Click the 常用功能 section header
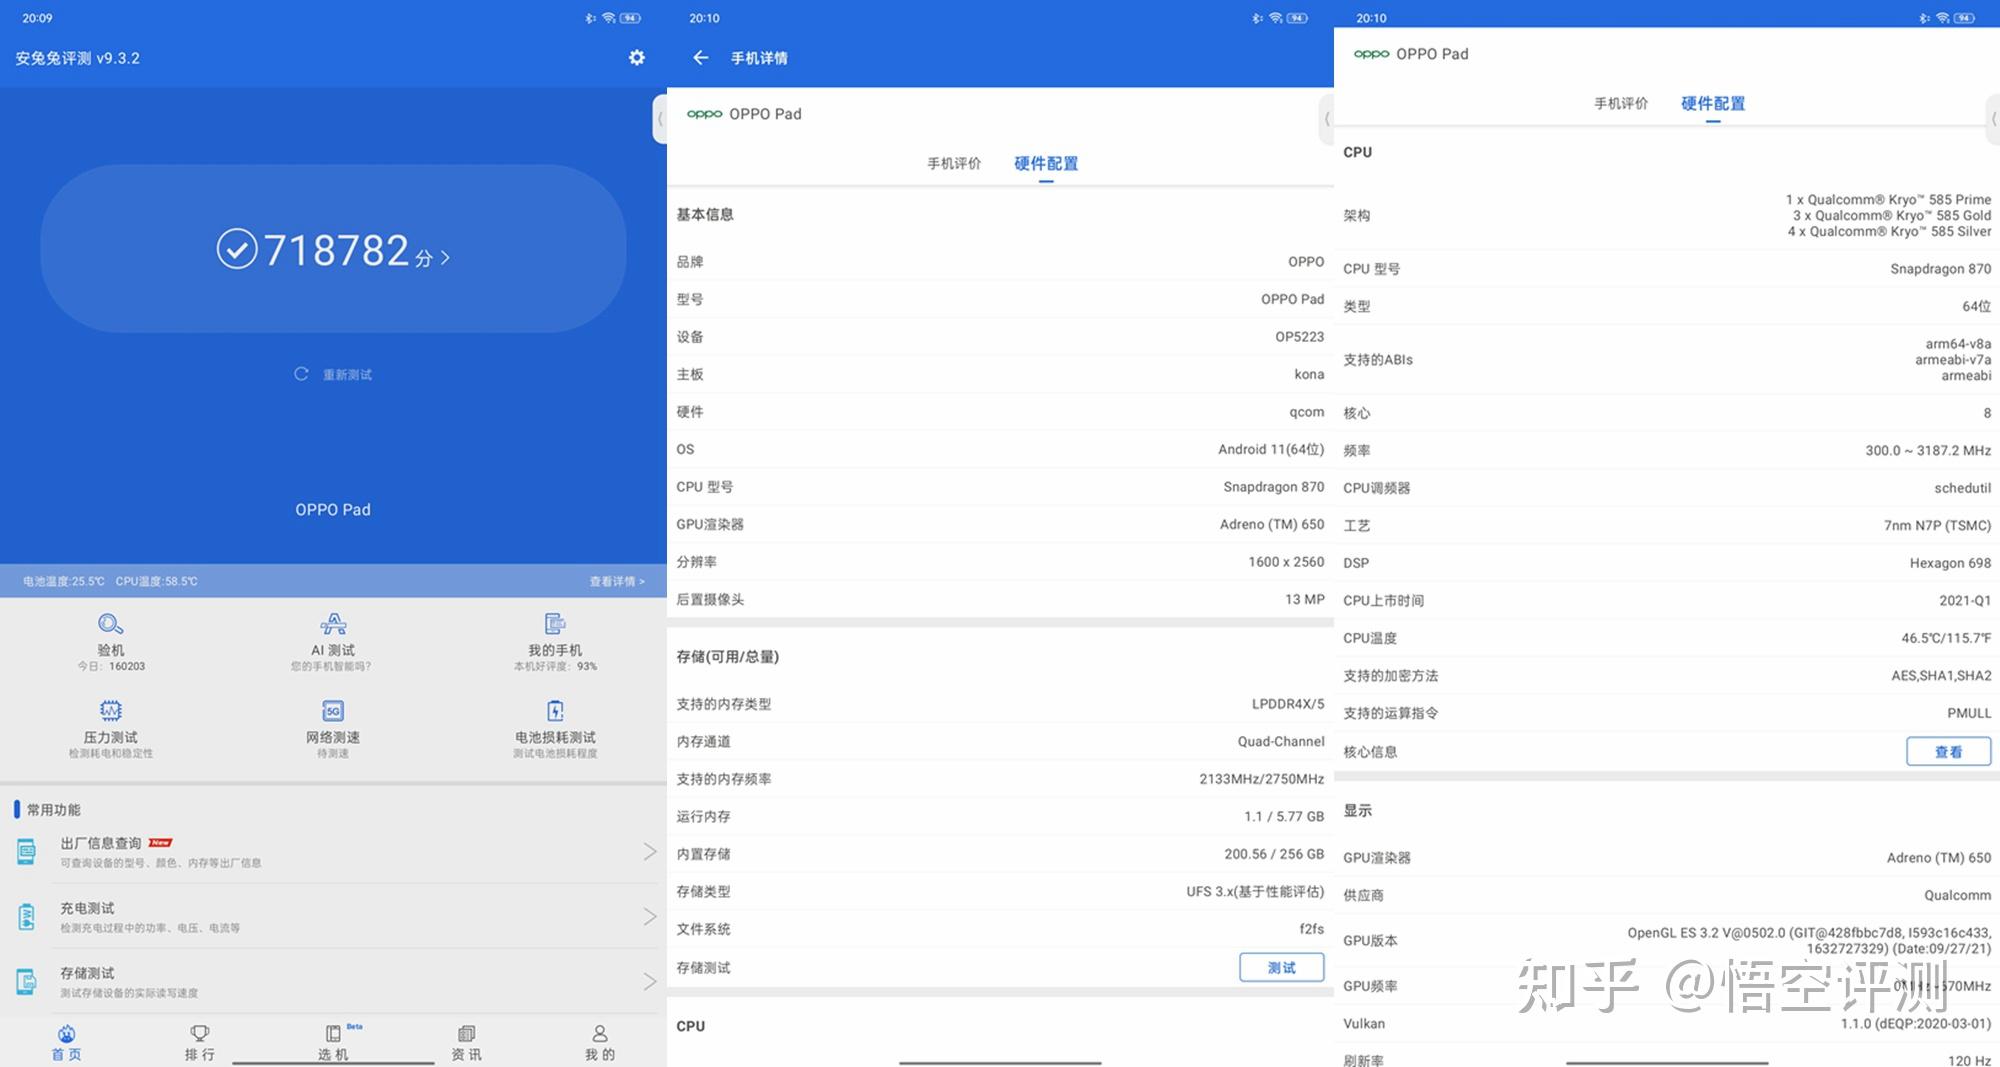This screenshot has height=1067, width=2000. point(54,809)
